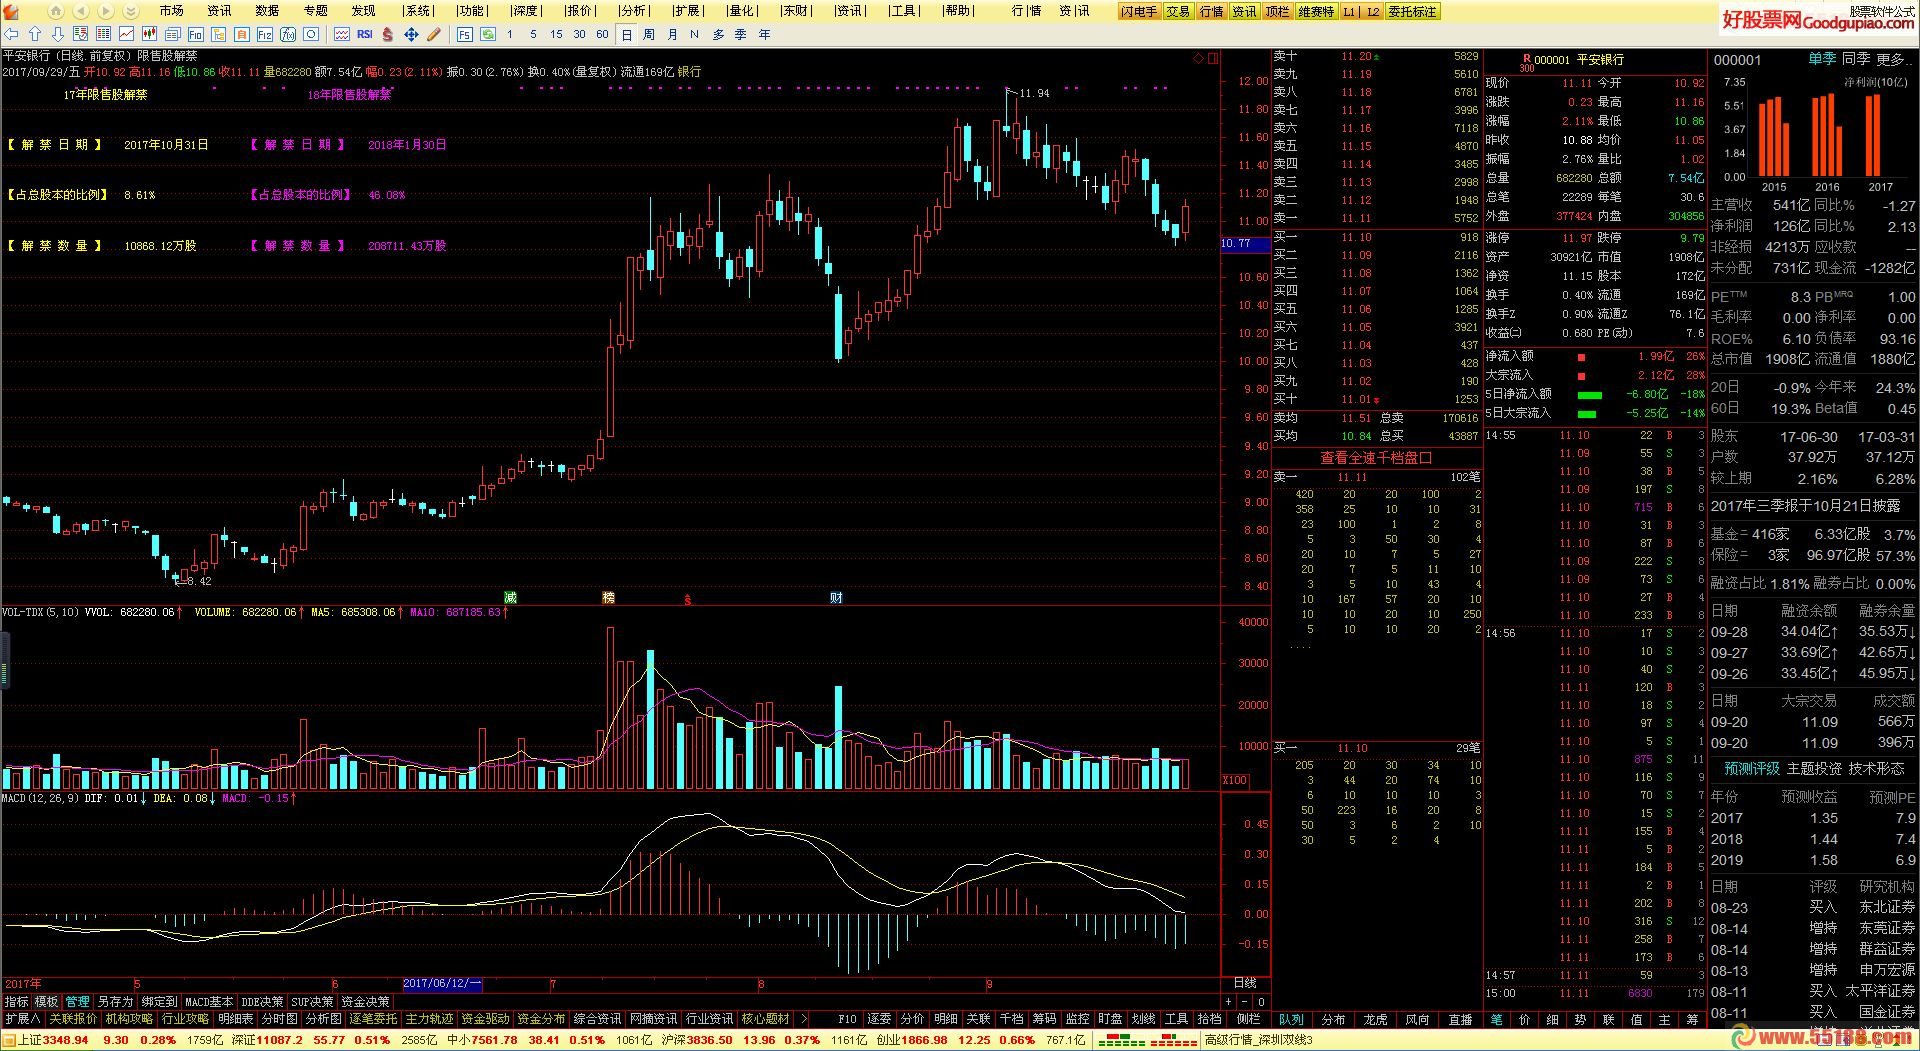The height and width of the screenshot is (1051, 1920).
Task: Click the minus zoom button below chart
Action: point(1245,1001)
